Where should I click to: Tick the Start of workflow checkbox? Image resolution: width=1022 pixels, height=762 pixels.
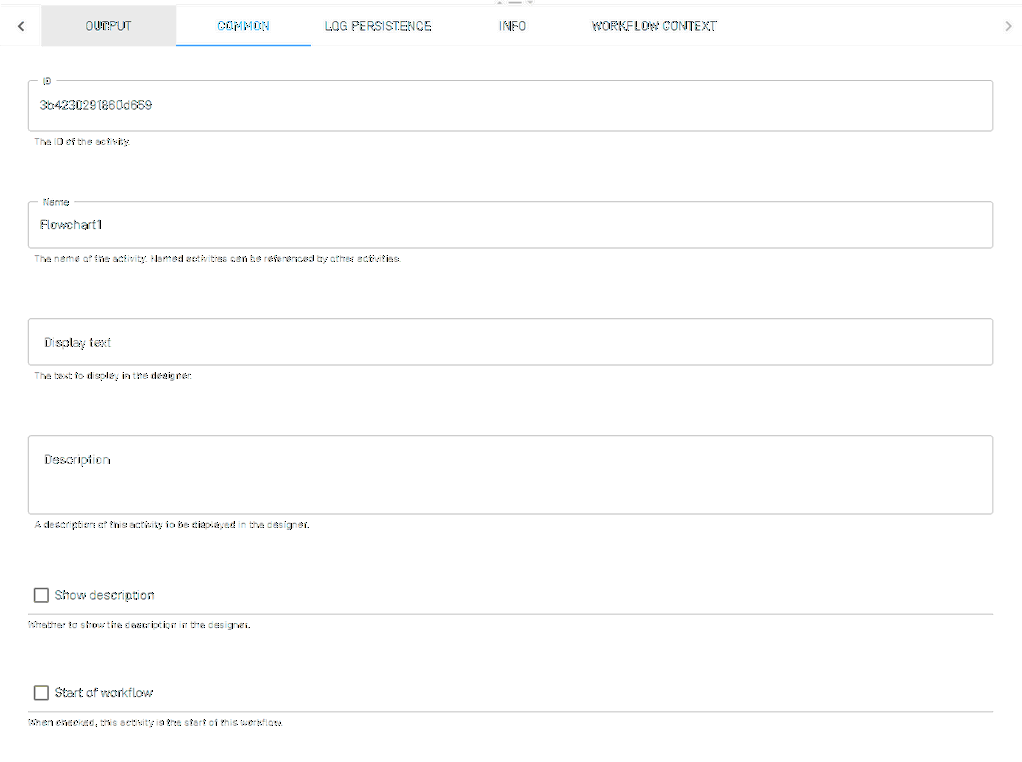(x=41, y=693)
